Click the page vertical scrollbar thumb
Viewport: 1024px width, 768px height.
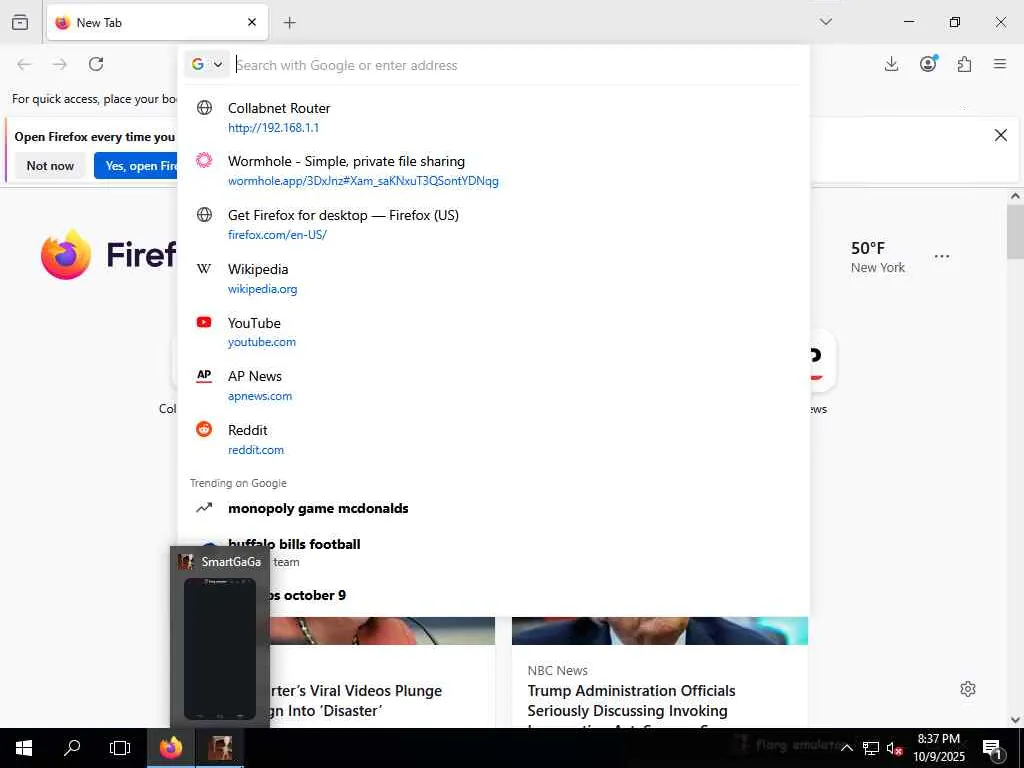1015,232
